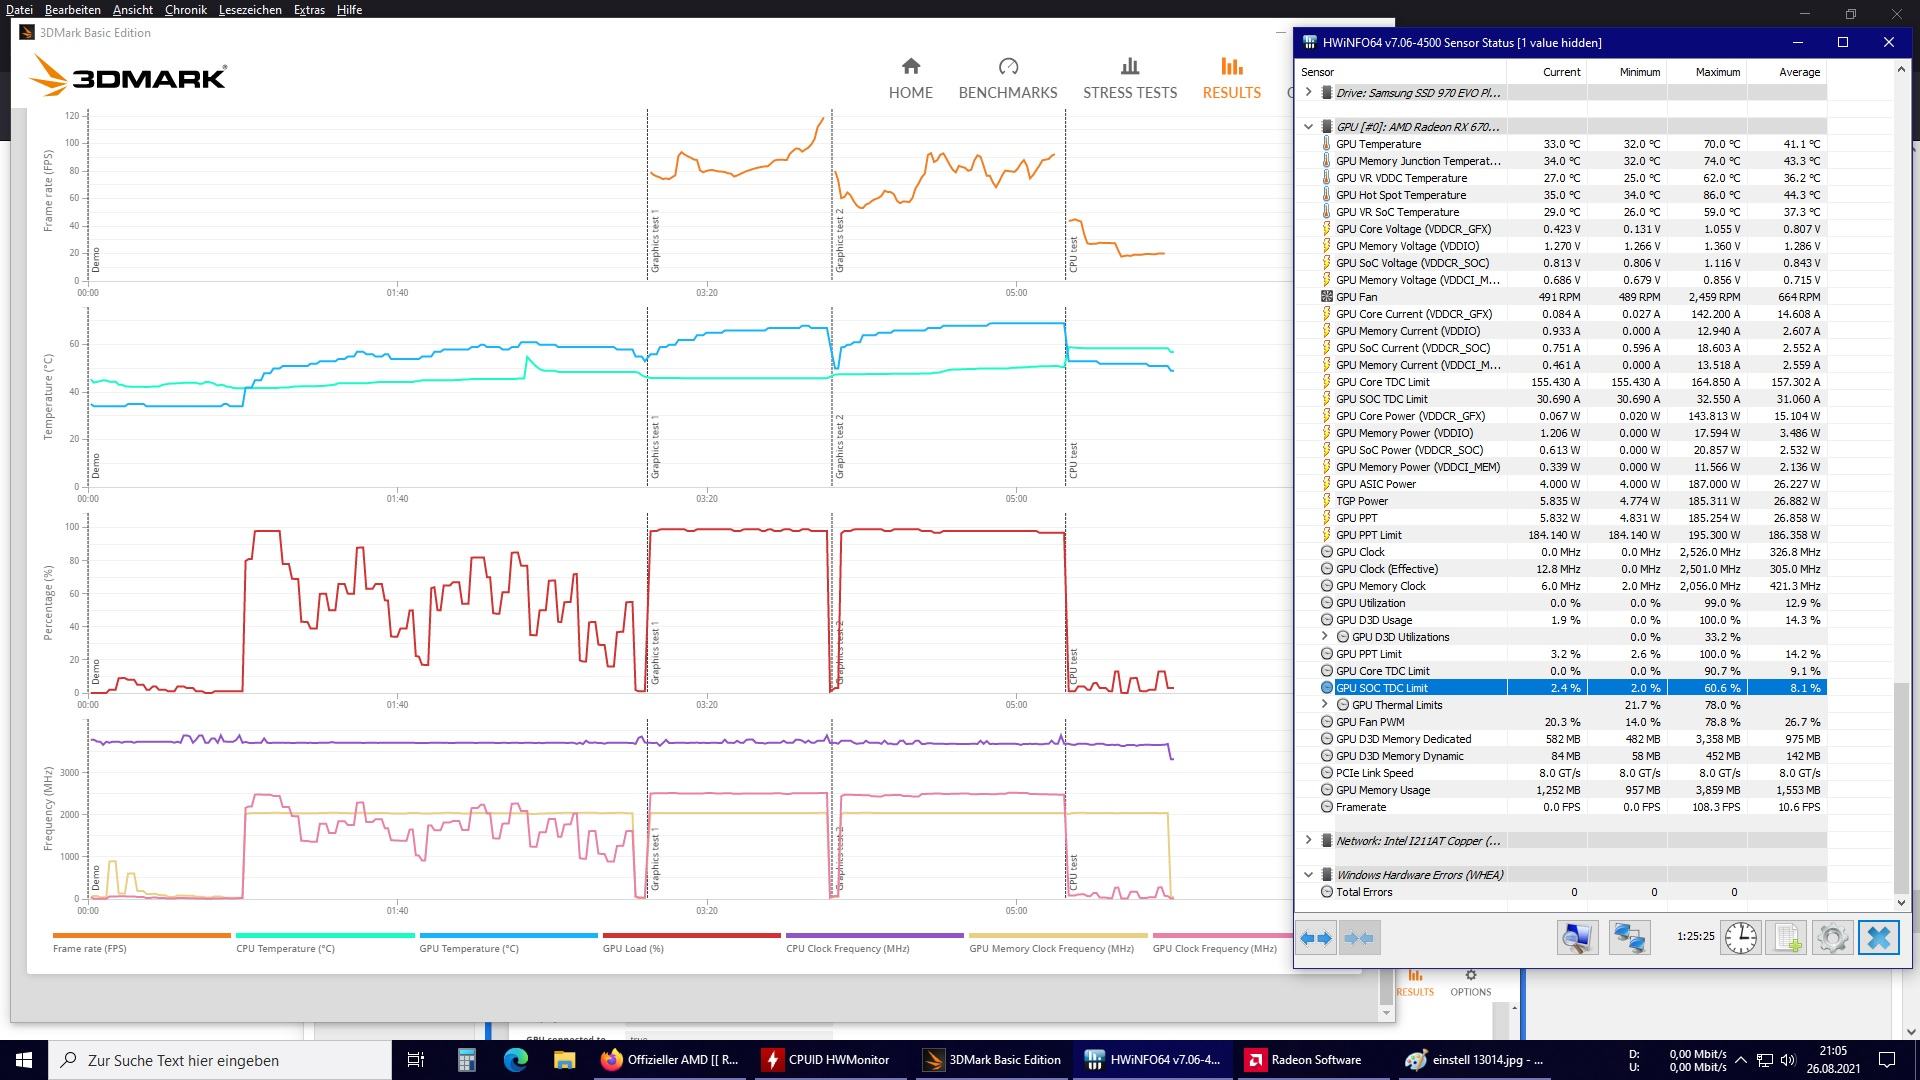Click the GPU Fan sensor icon
Screen dimensions: 1920x1080
[x=1327, y=297]
